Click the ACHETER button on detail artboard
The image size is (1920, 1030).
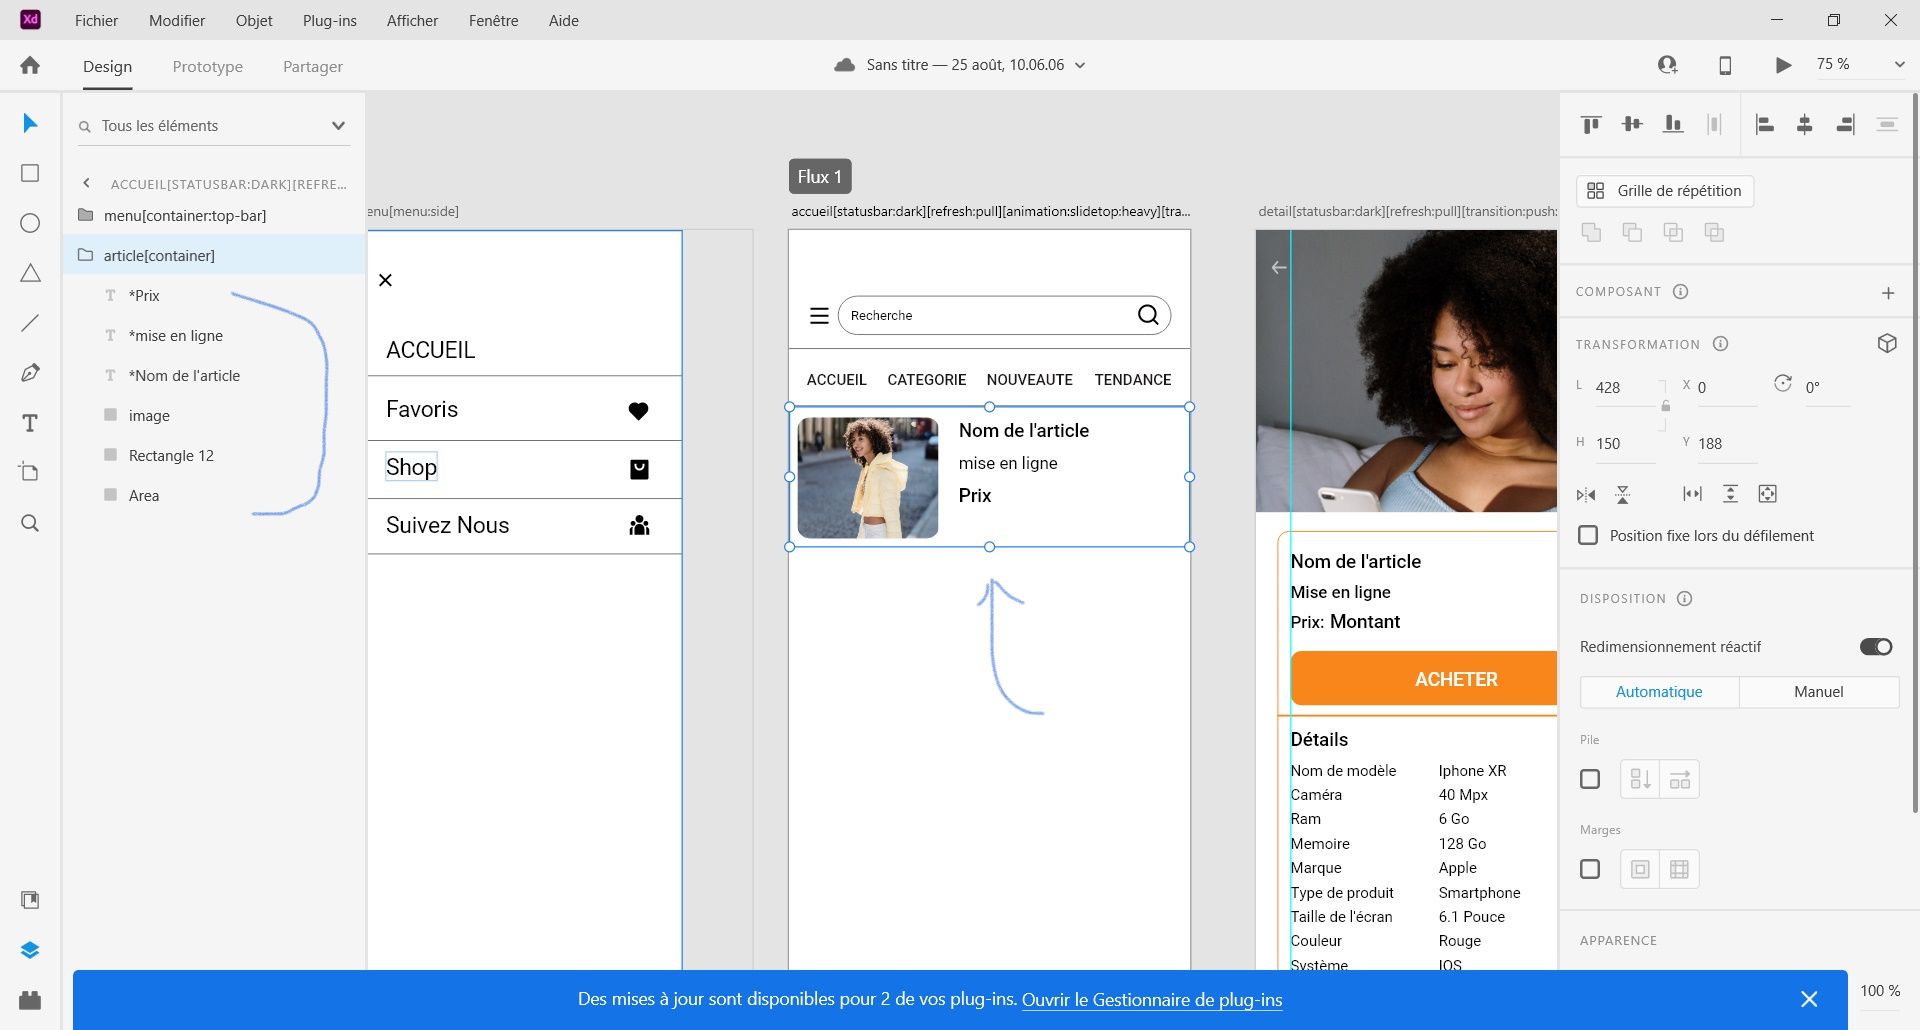(x=1424, y=679)
